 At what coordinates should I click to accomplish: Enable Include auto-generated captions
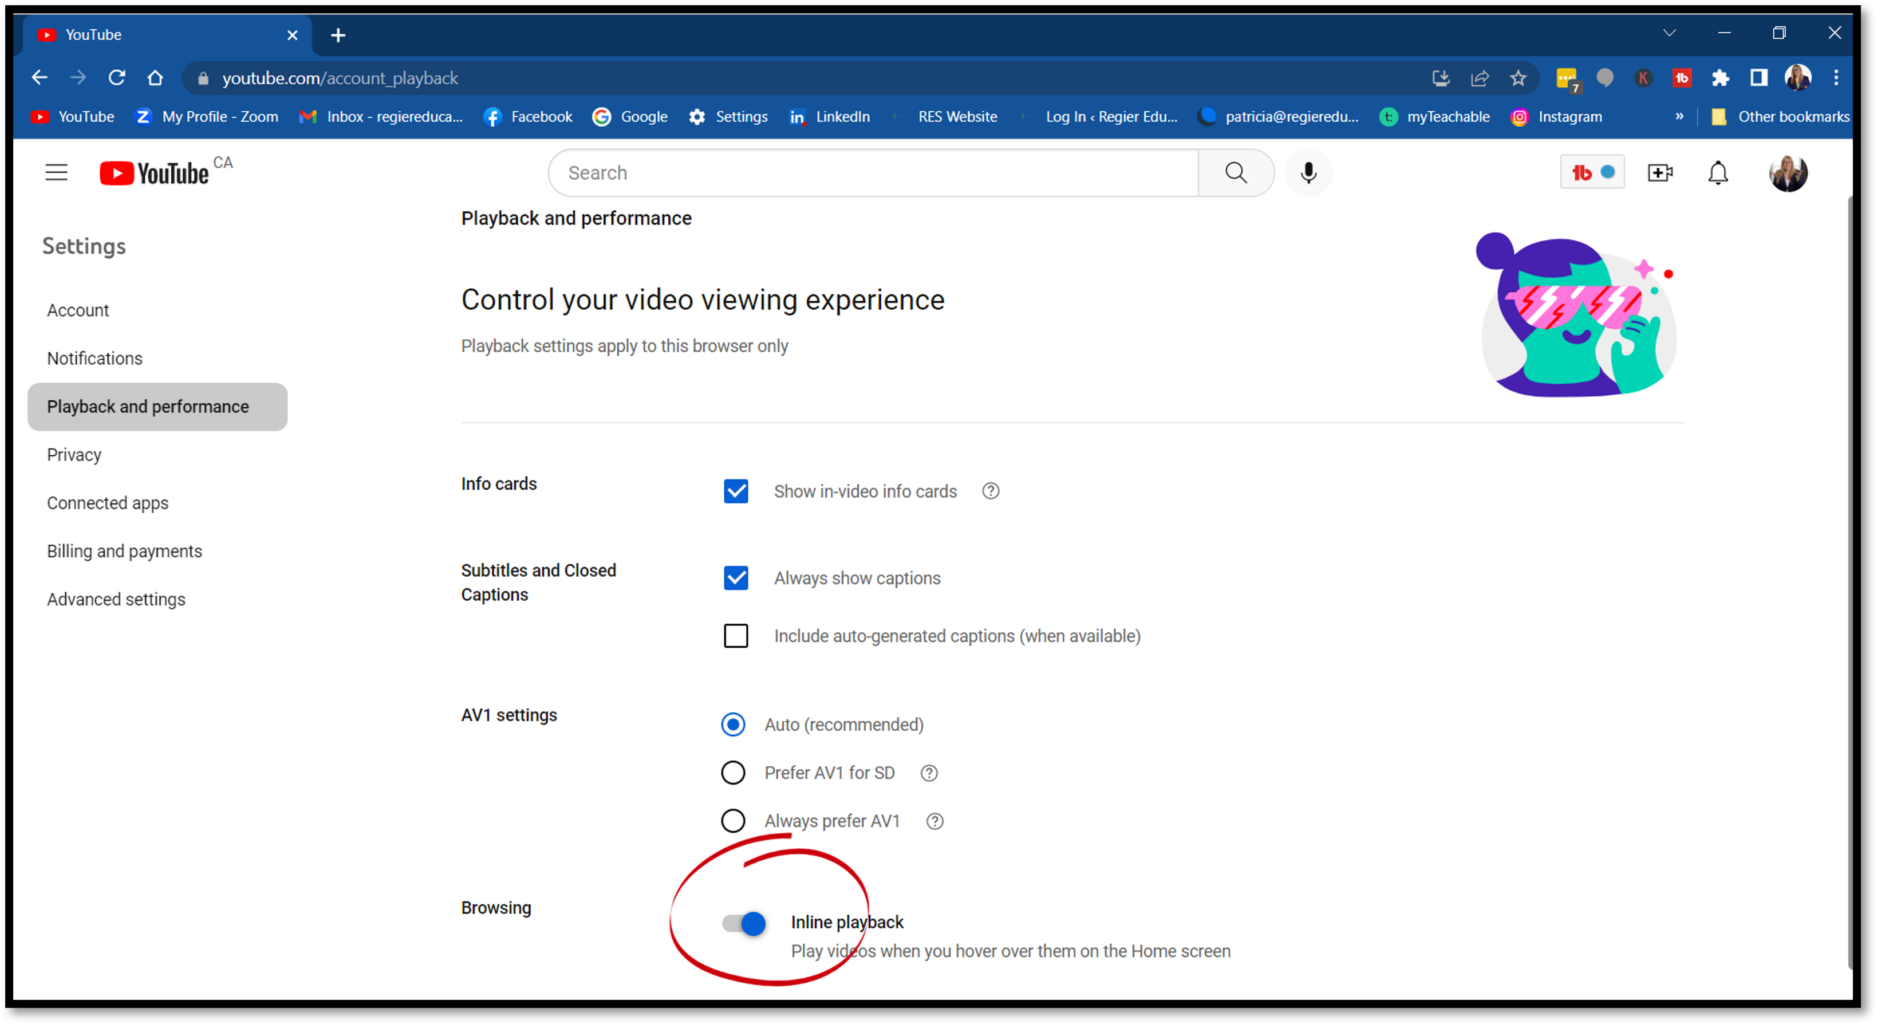point(736,635)
